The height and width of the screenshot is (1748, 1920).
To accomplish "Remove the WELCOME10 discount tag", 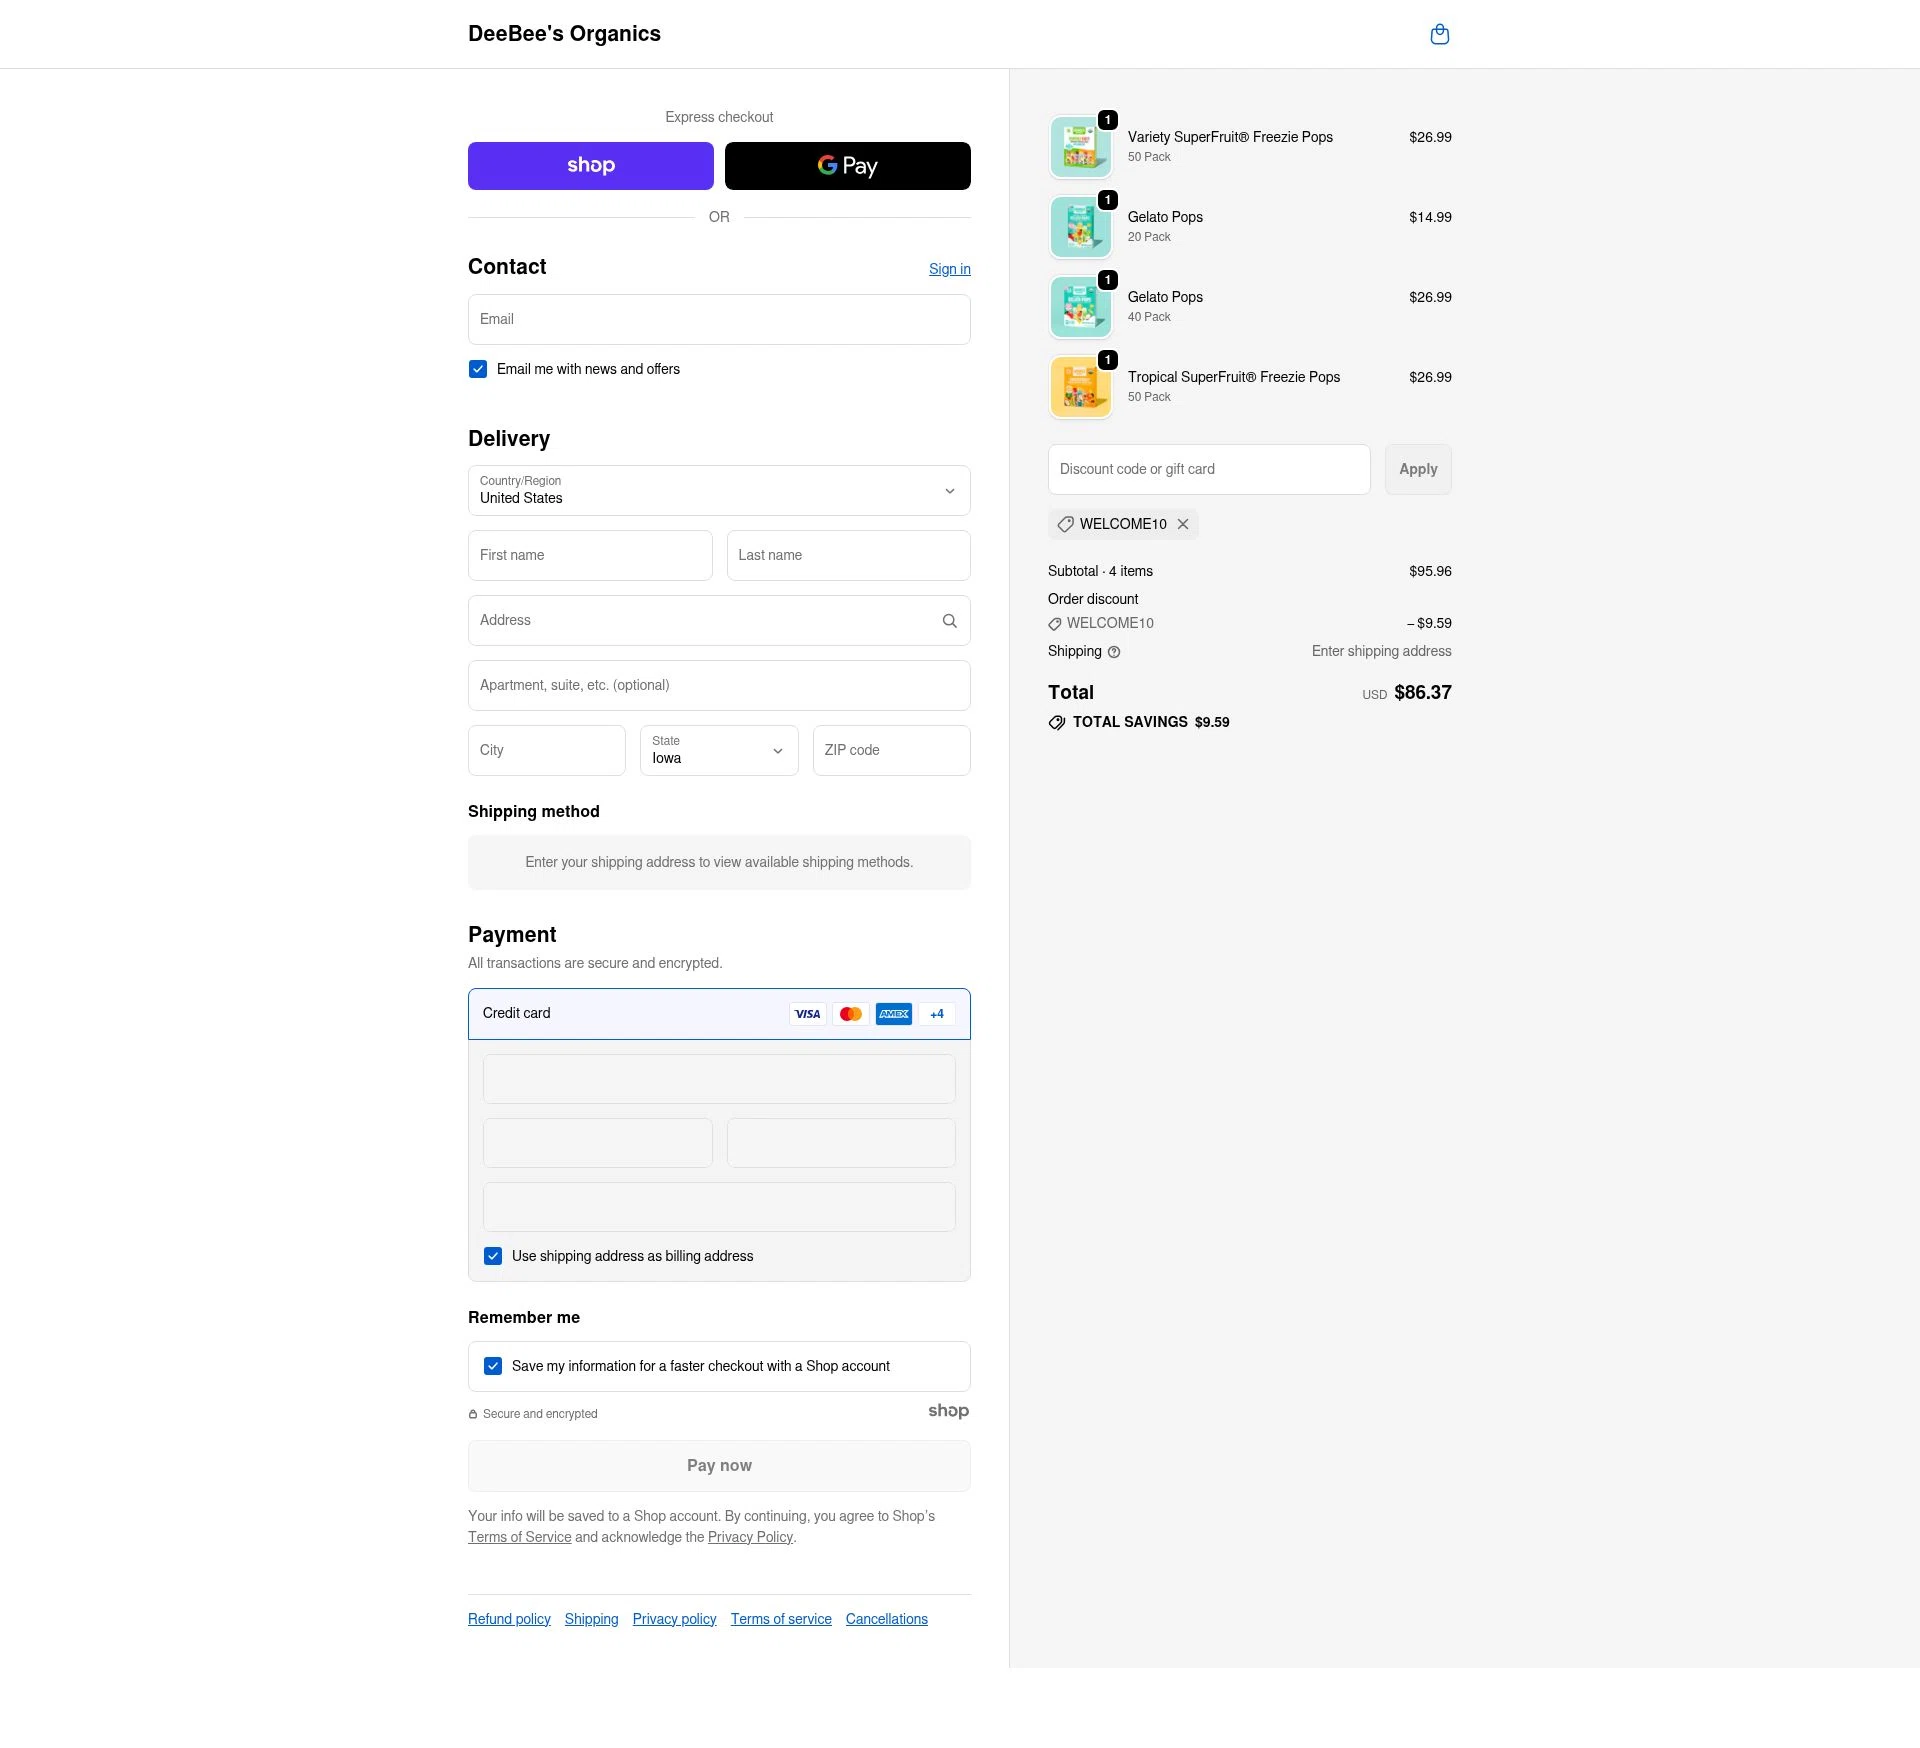I will coord(1183,524).
